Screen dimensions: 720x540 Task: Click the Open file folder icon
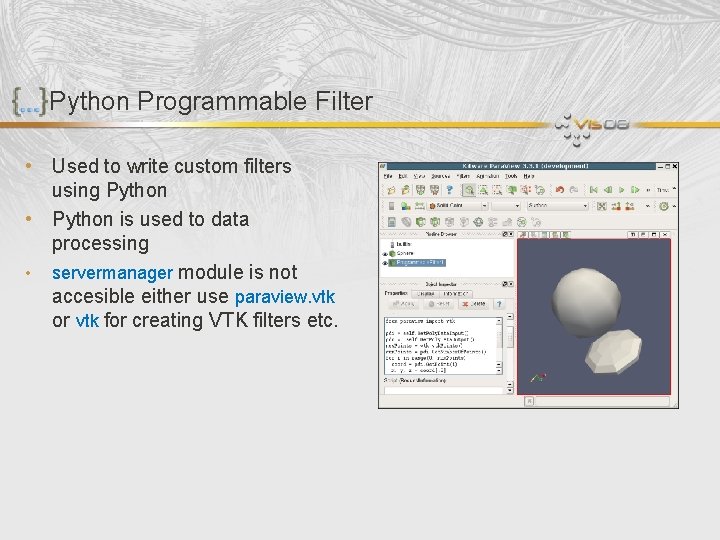point(391,190)
